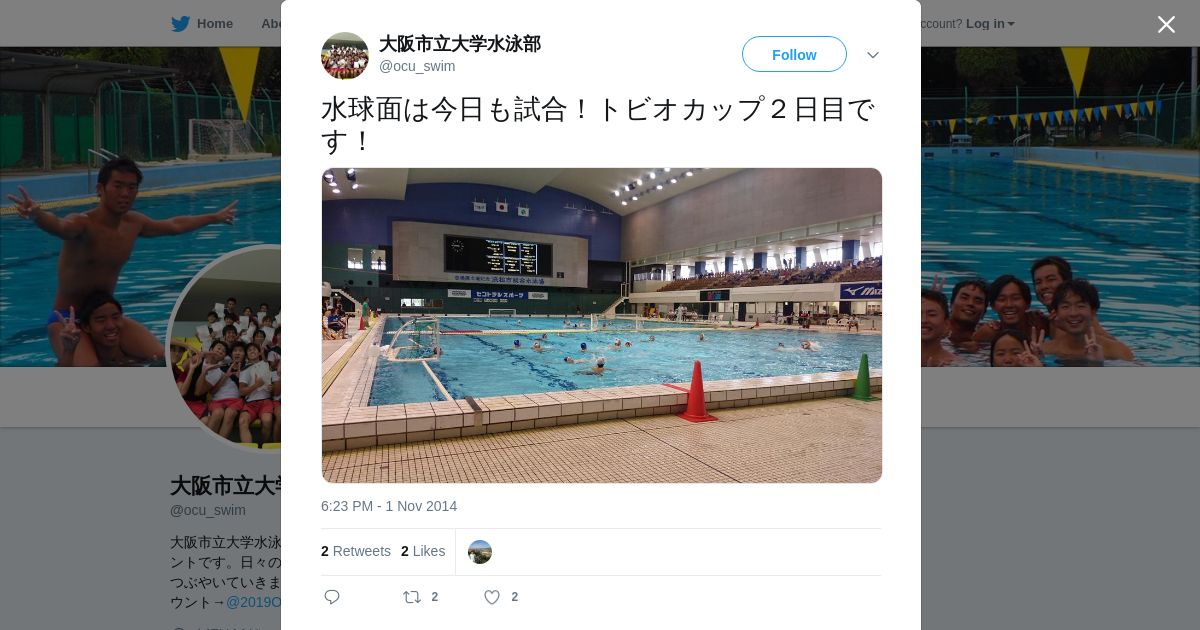
Task: Expand the tweet options chevron
Action: tap(873, 55)
